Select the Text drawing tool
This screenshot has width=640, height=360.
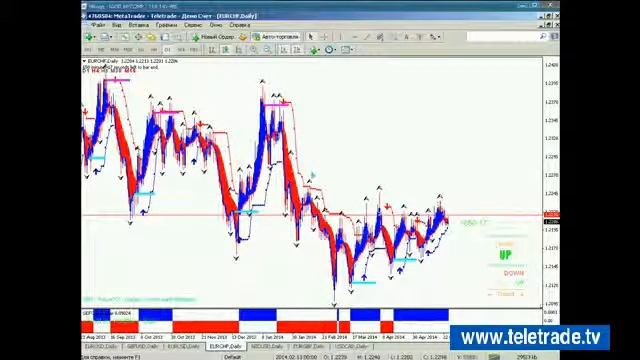[407, 37]
